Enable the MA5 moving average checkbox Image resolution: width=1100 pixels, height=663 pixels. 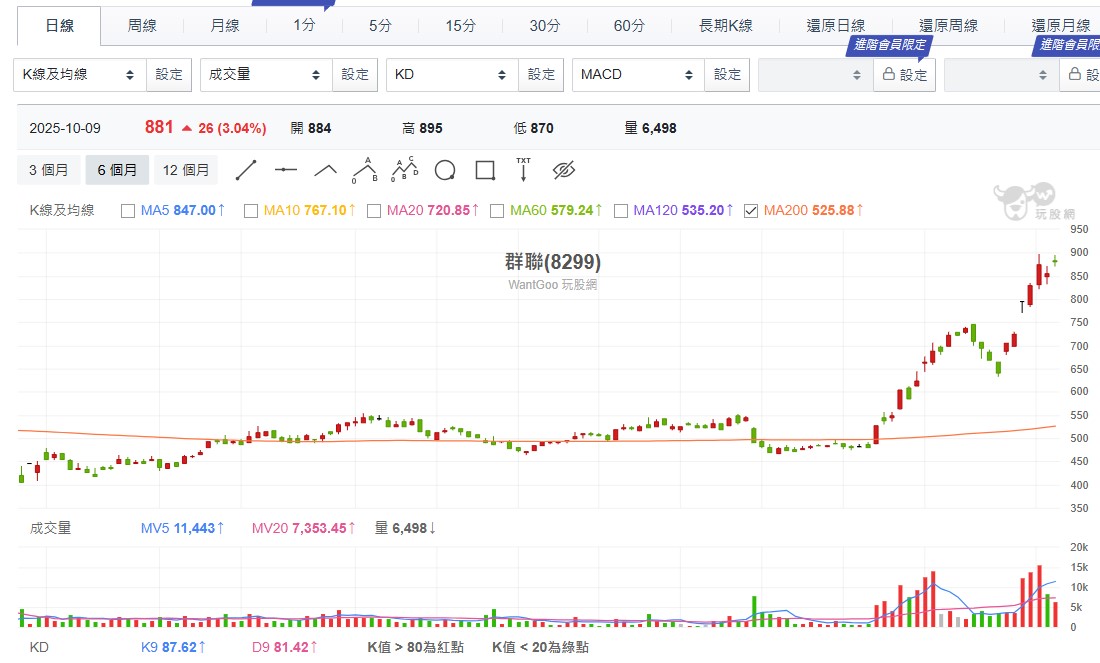tap(126, 210)
